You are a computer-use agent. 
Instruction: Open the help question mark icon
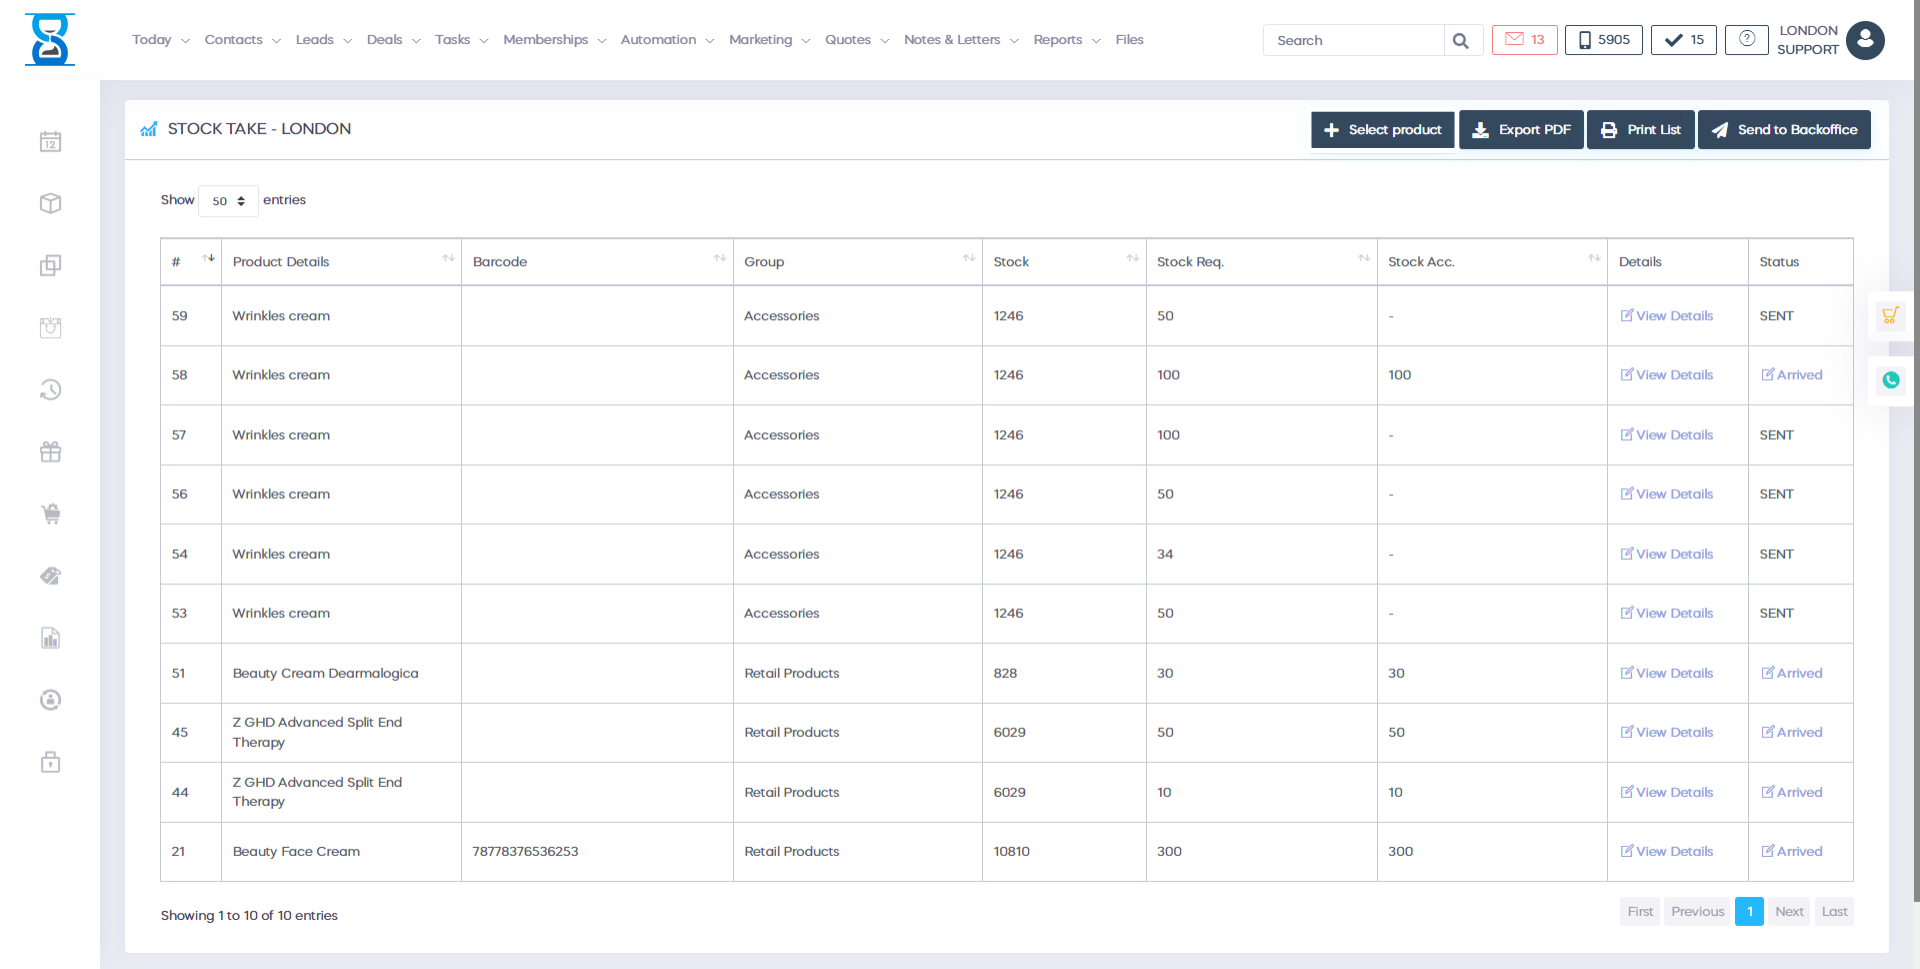1746,40
